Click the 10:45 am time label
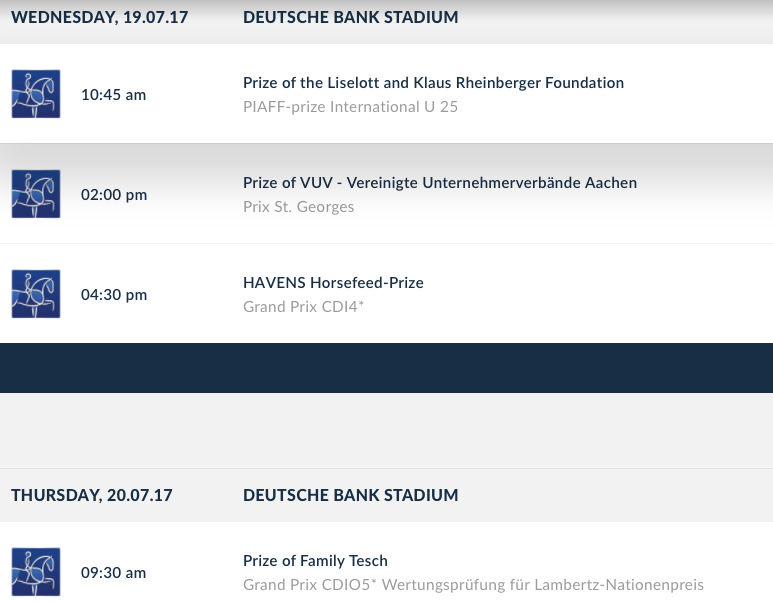The image size is (773, 602). (113, 95)
